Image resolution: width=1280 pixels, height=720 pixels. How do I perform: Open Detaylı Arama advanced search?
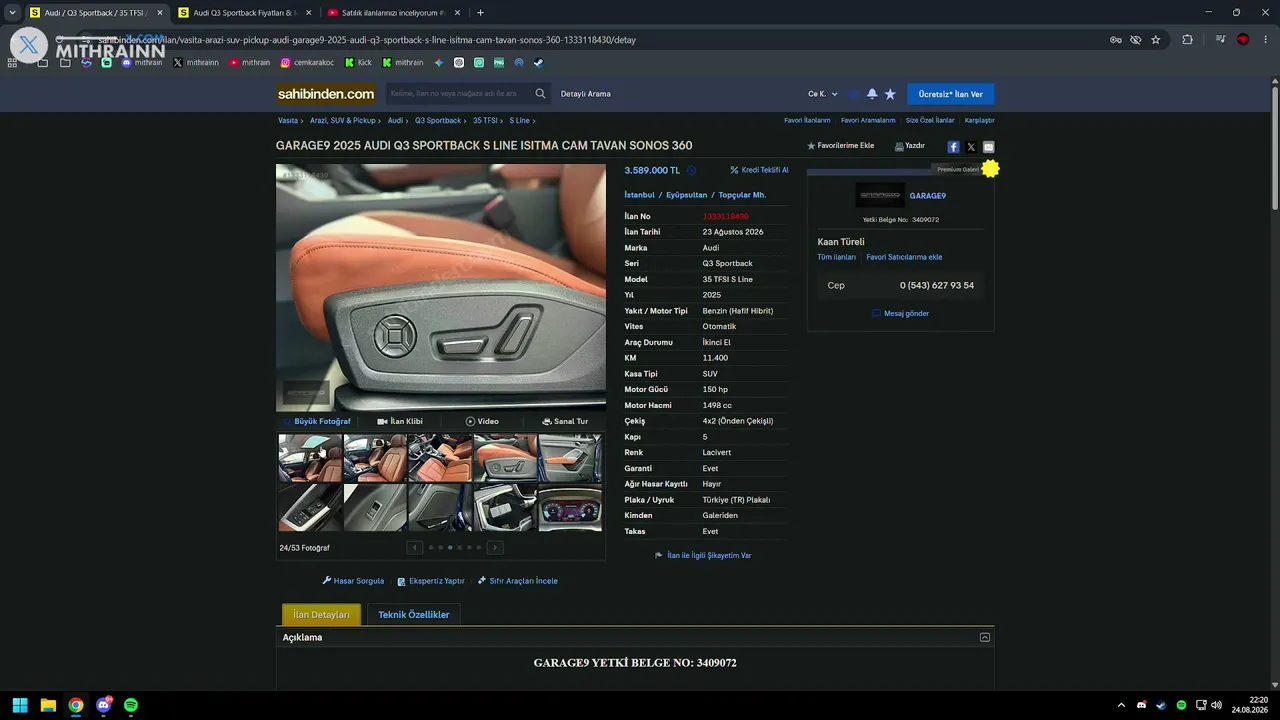point(585,94)
